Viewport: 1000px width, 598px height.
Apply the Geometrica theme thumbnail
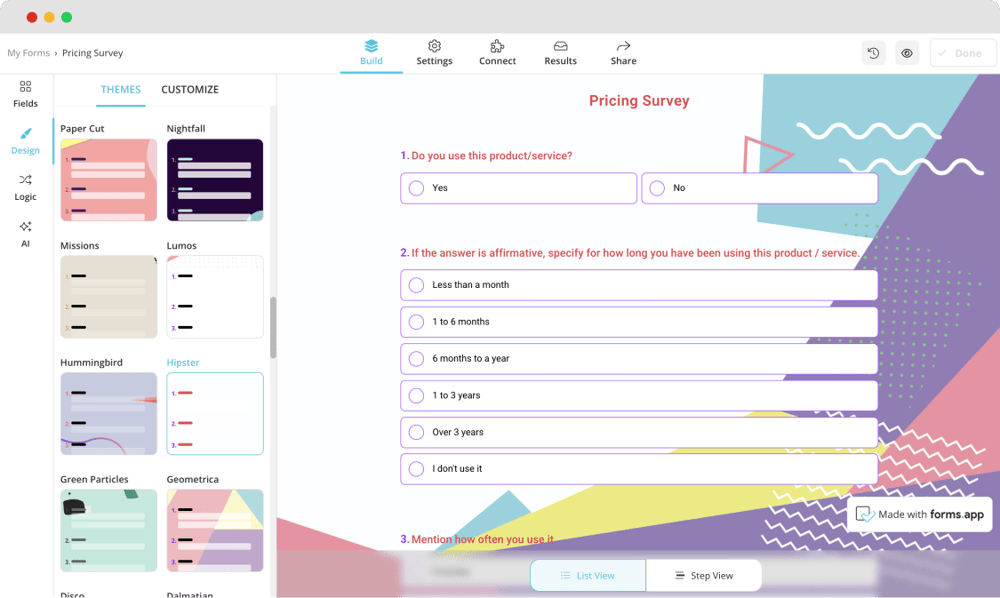[215, 530]
